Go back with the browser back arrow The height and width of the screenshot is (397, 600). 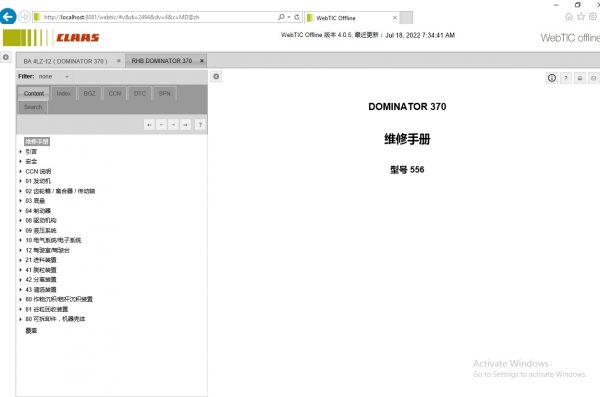pyautogui.click(x=8, y=17)
